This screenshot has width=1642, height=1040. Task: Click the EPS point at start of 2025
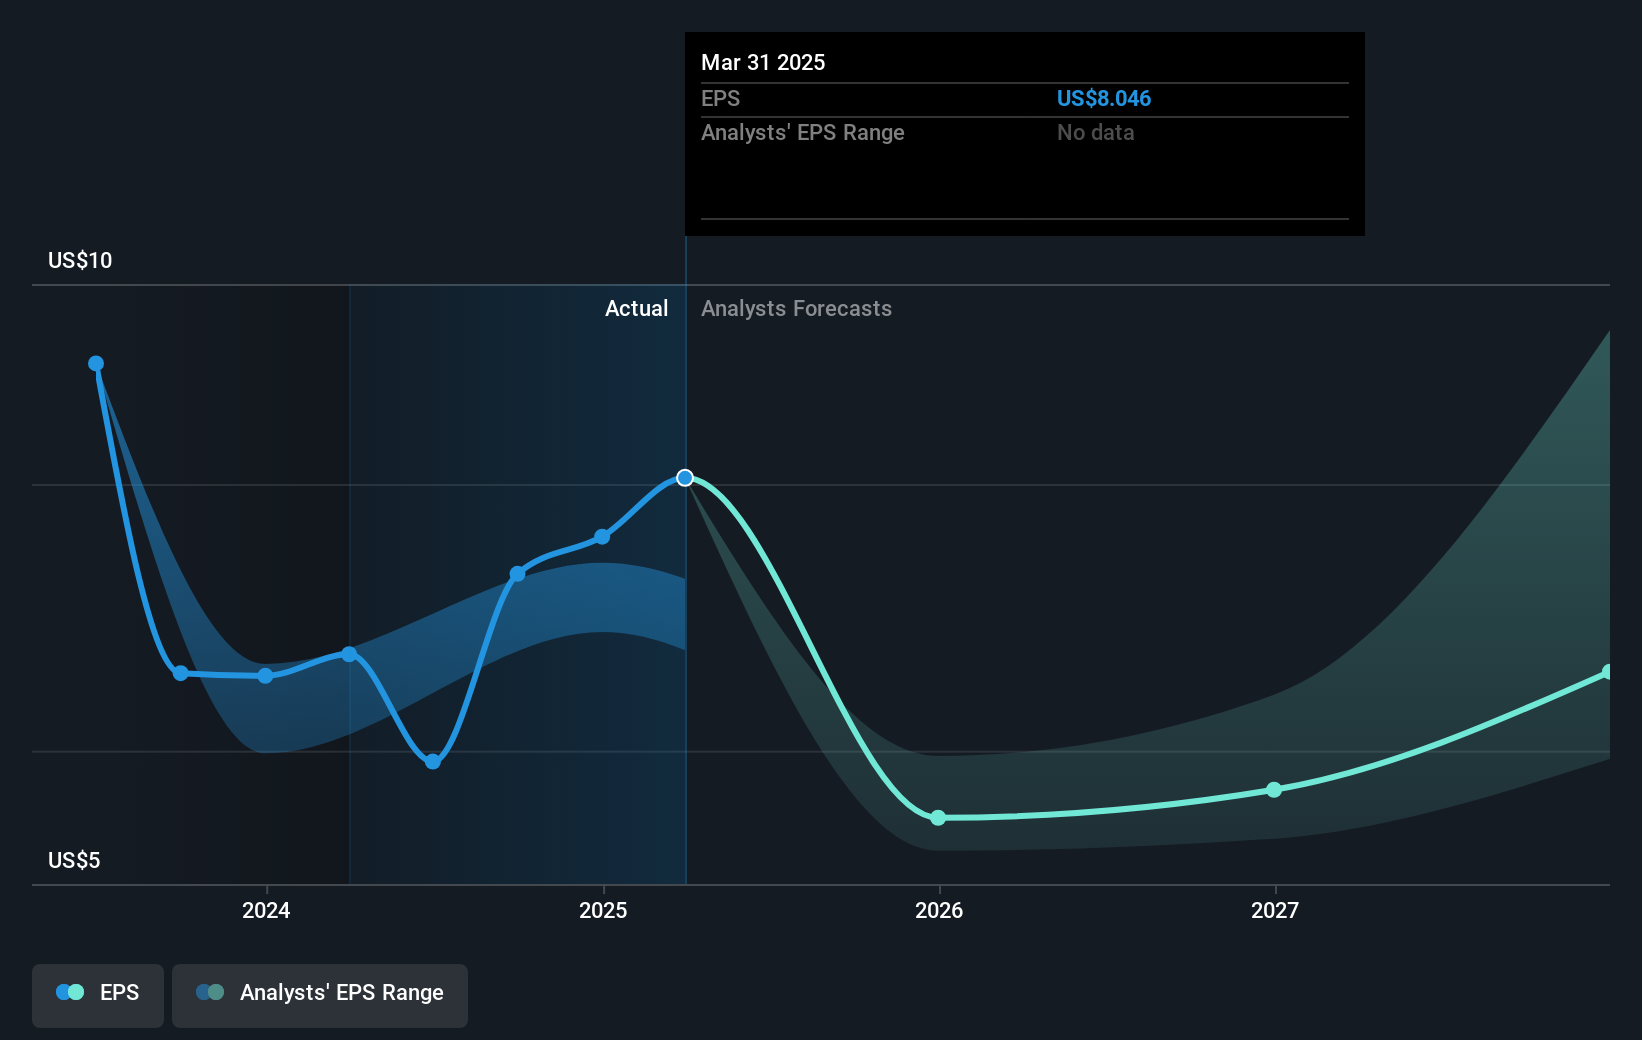tap(602, 537)
